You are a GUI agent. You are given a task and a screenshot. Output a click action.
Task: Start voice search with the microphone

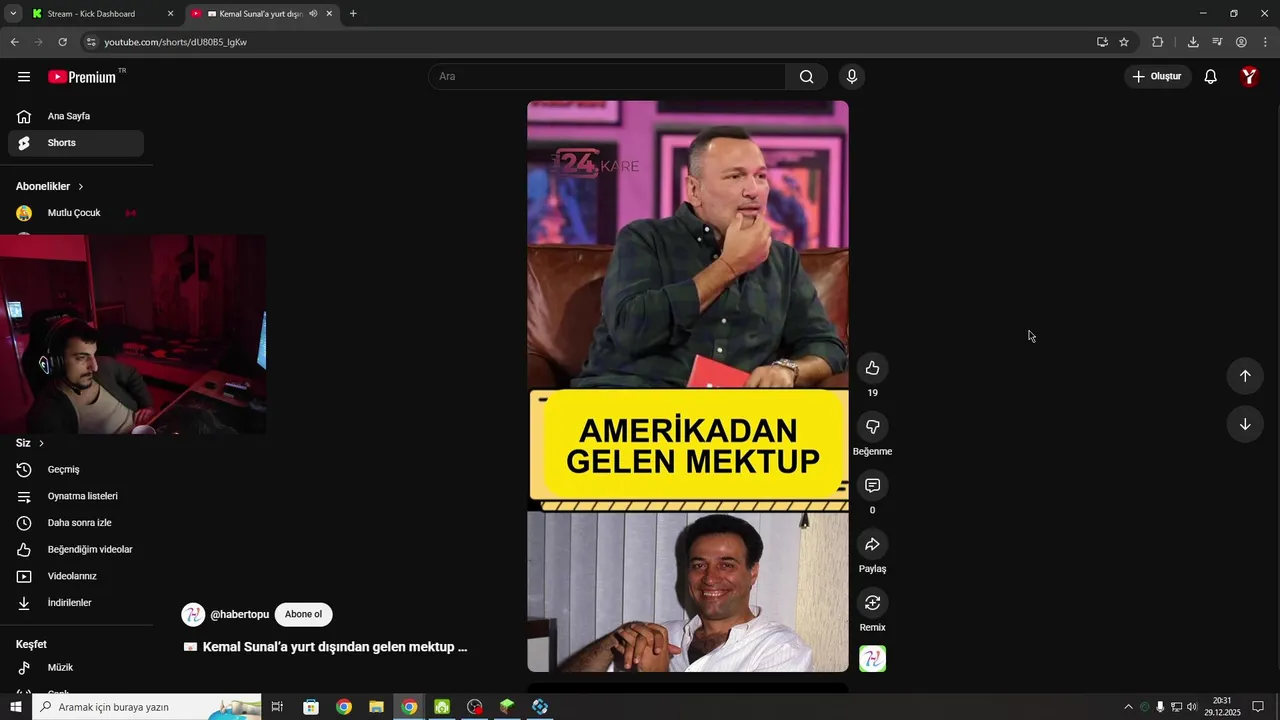click(852, 77)
